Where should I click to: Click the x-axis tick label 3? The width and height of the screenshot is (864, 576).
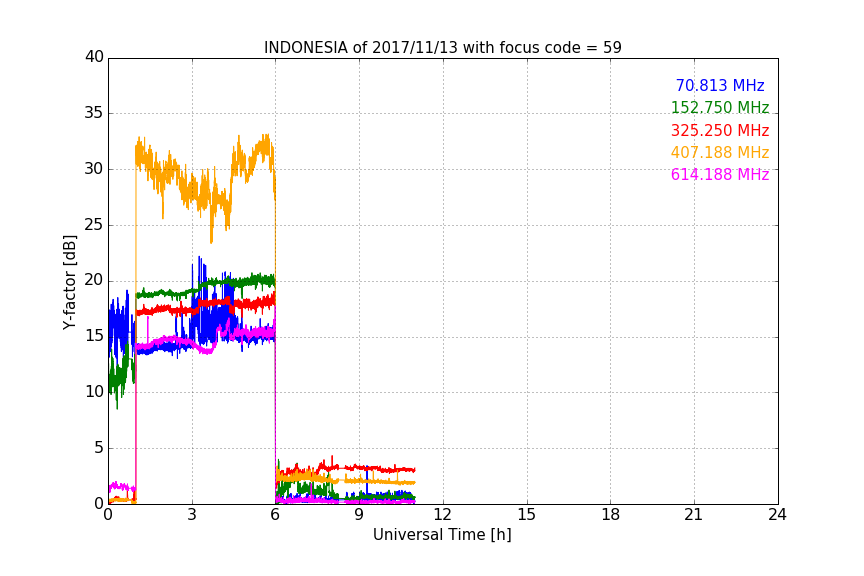(192, 515)
